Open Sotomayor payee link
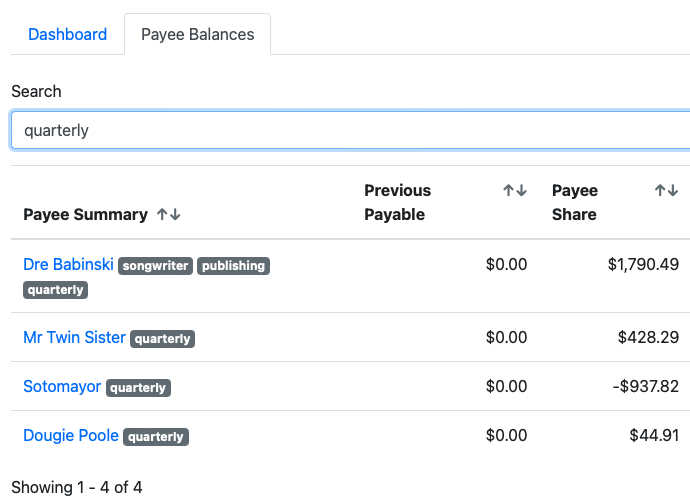This screenshot has height=503, width=690. pyautogui.click(x=62, y=387)
